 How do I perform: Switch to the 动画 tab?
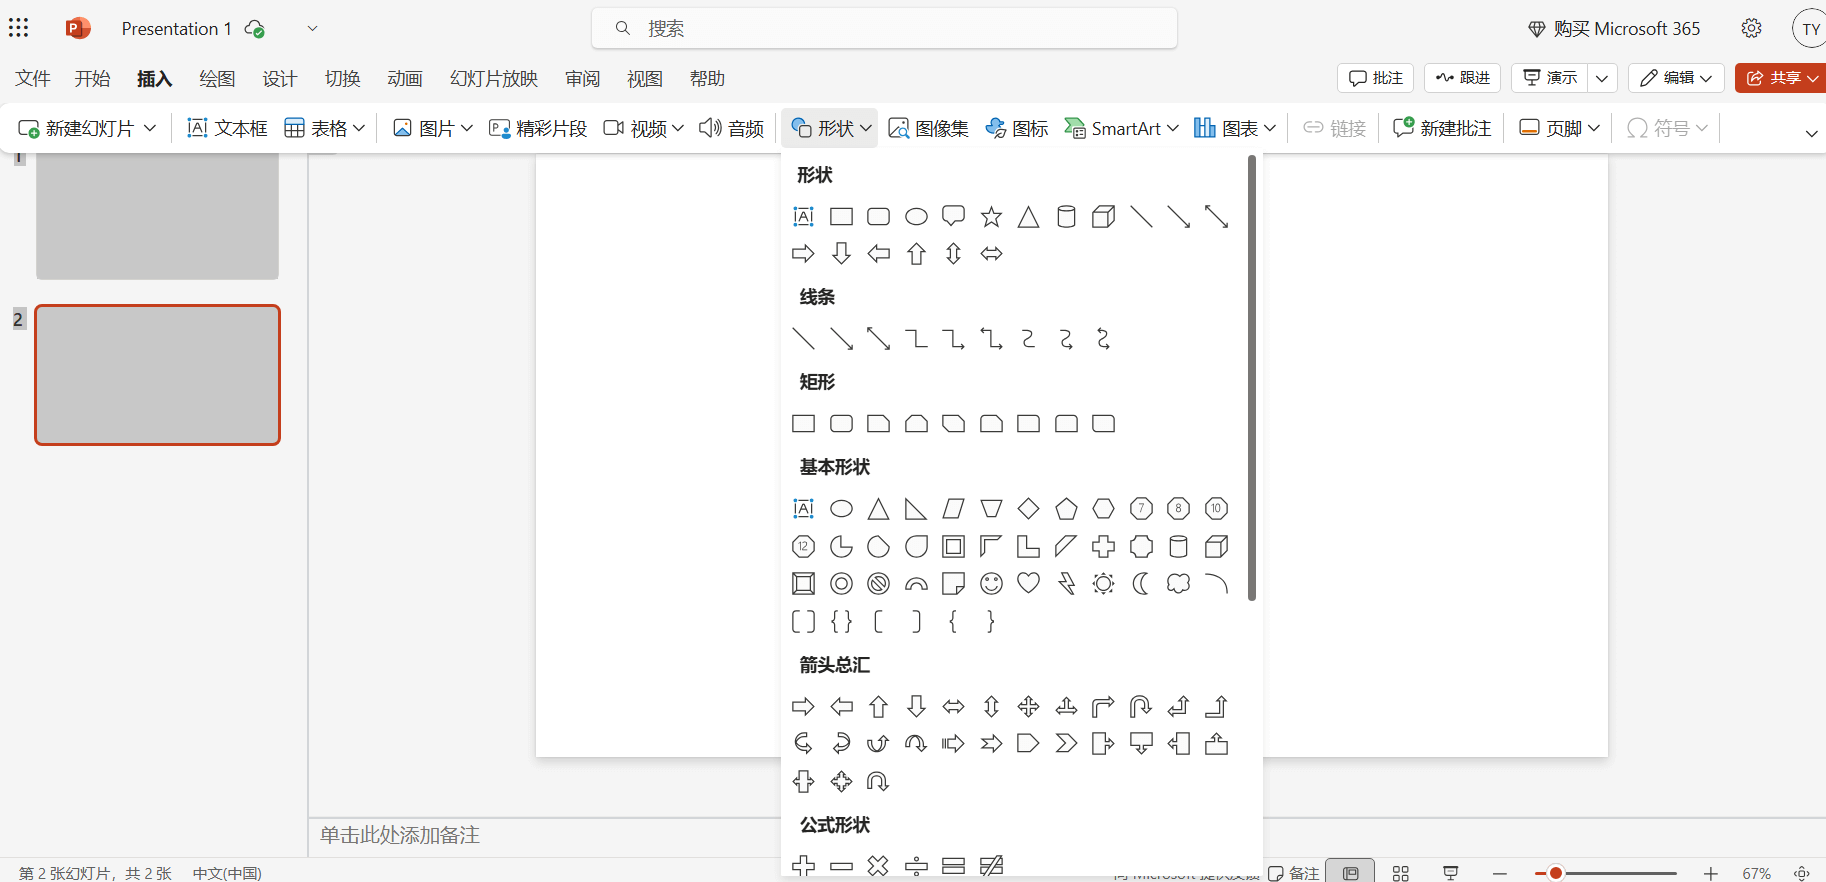[x=404, y=78]
